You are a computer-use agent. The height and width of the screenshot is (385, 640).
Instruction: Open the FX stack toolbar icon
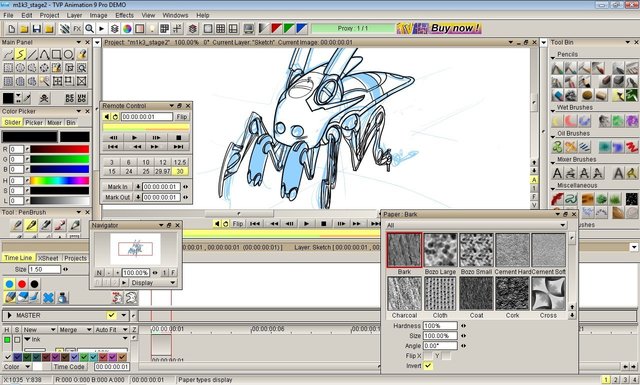pyautogui.click(x=77, y=29)
